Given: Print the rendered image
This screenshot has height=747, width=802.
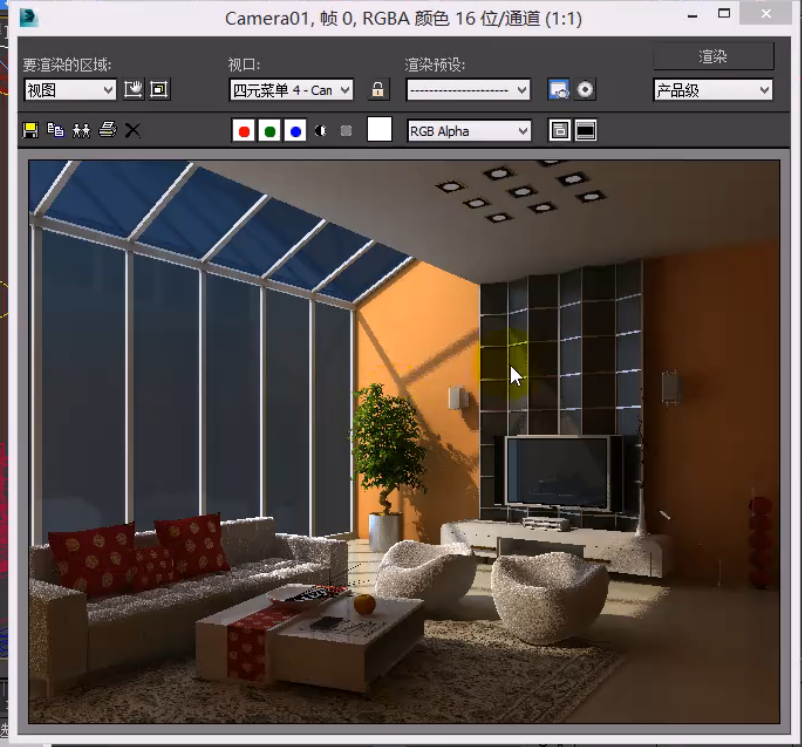Looking at the screenshot, I should (107, 130).
